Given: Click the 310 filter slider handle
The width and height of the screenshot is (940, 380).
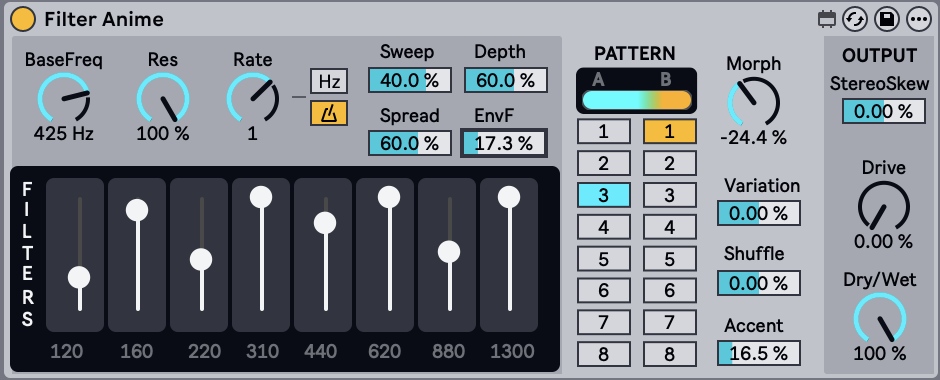Looking at the screenshot, I should [x=261, y=197].
